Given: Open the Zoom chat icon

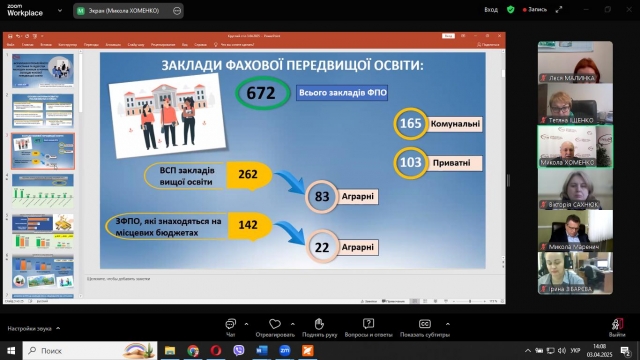Looking at the screenshot, I should pos(231,324).
